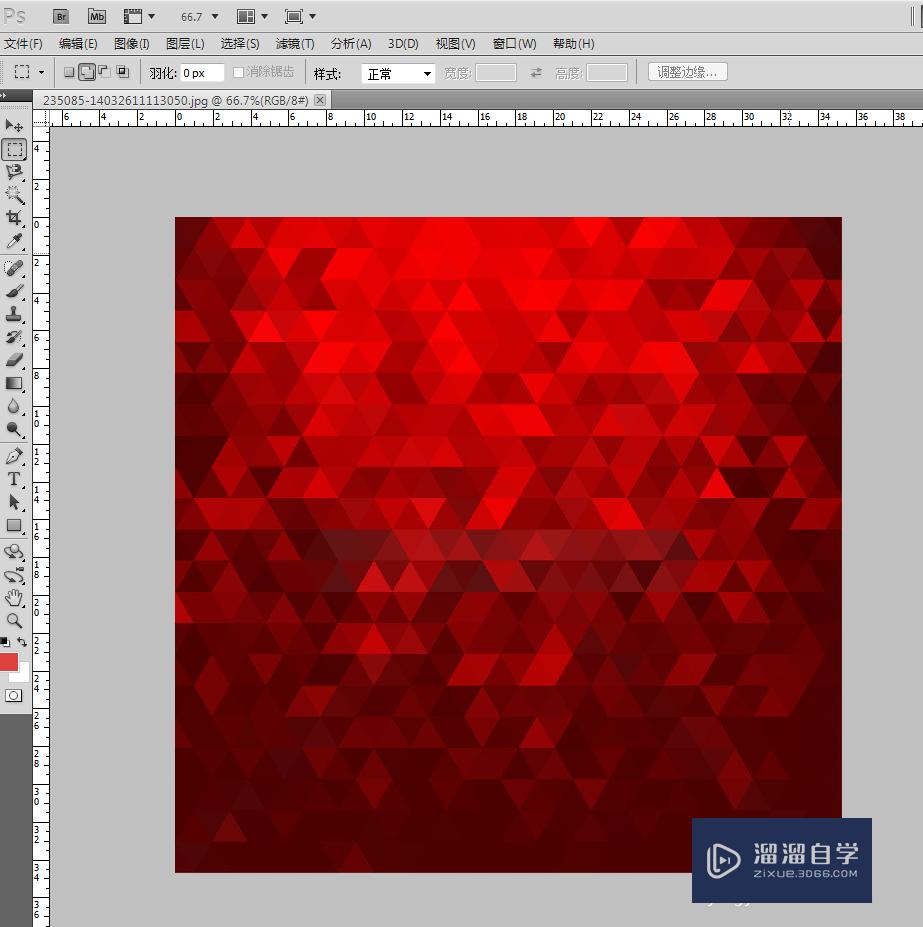Select the Type tool
The image size is (923, 927).
(x=14, y=479)
